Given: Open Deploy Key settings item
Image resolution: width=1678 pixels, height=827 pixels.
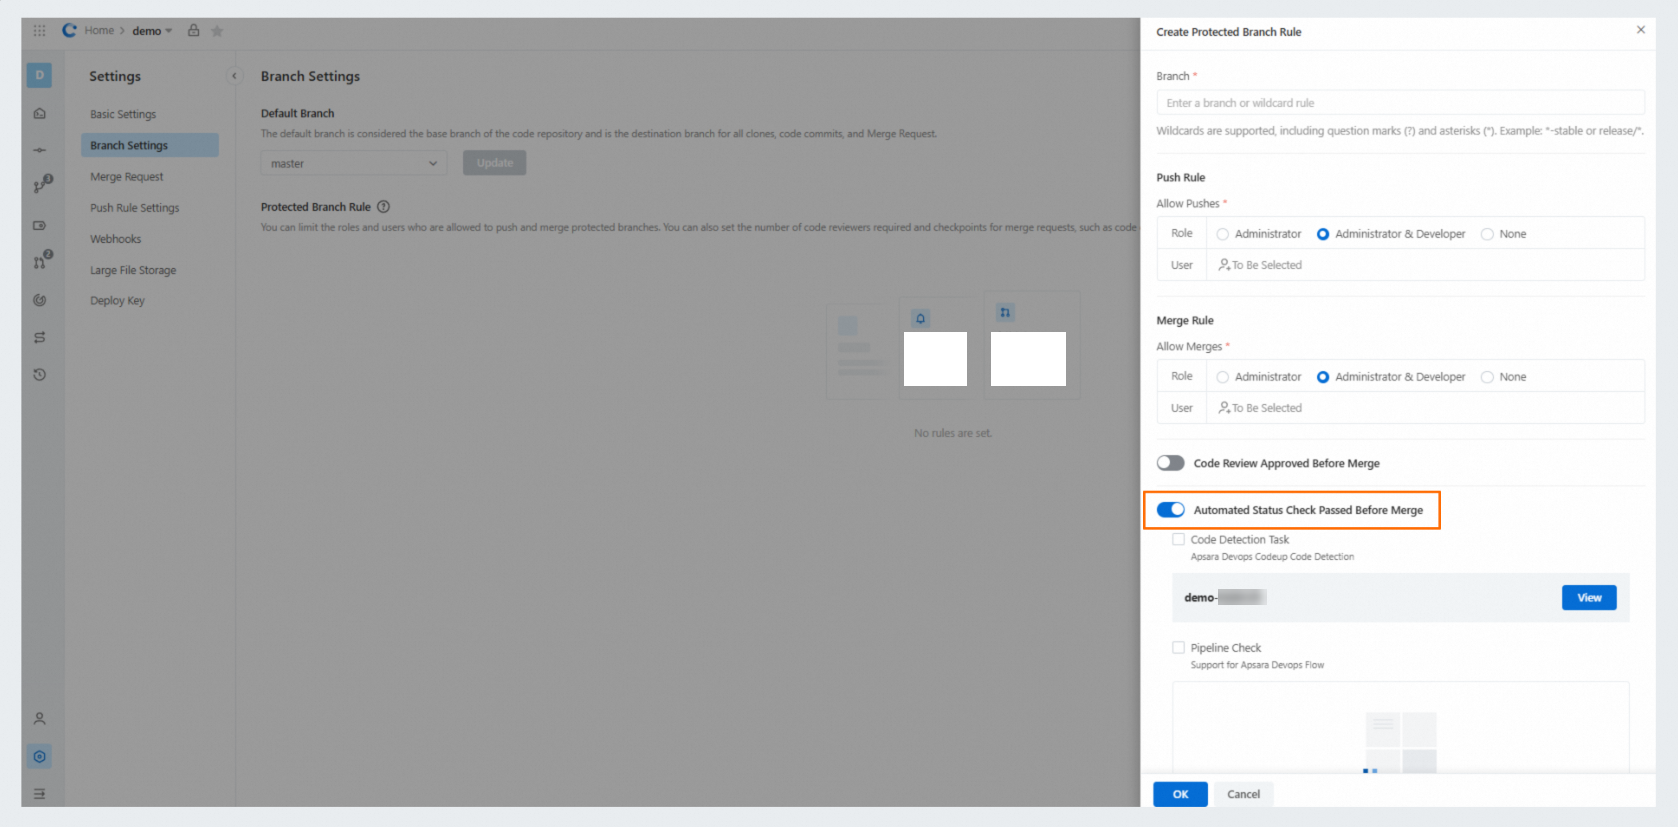Looking at the screenshot, I should (150, 301).
